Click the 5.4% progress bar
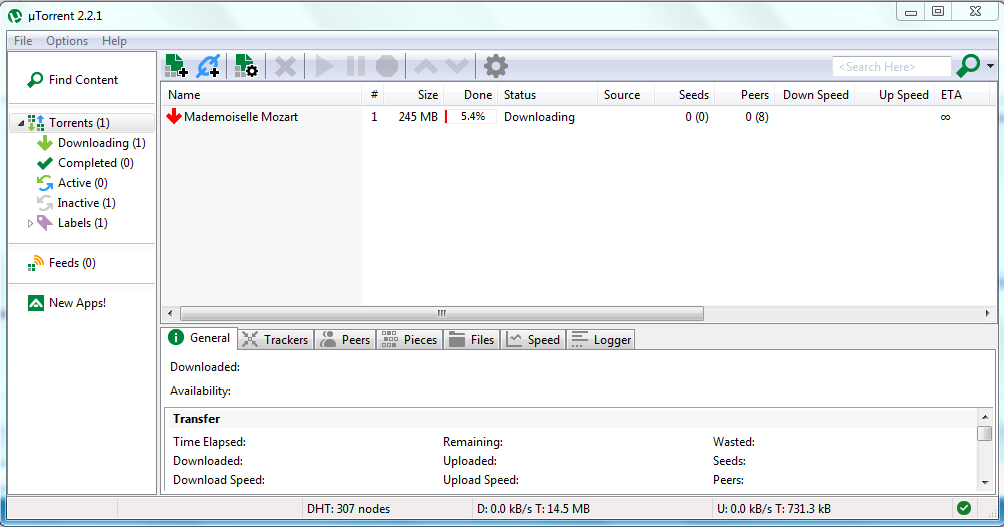Viewport: 1004px width, 527px height. [x=471, y=117]
